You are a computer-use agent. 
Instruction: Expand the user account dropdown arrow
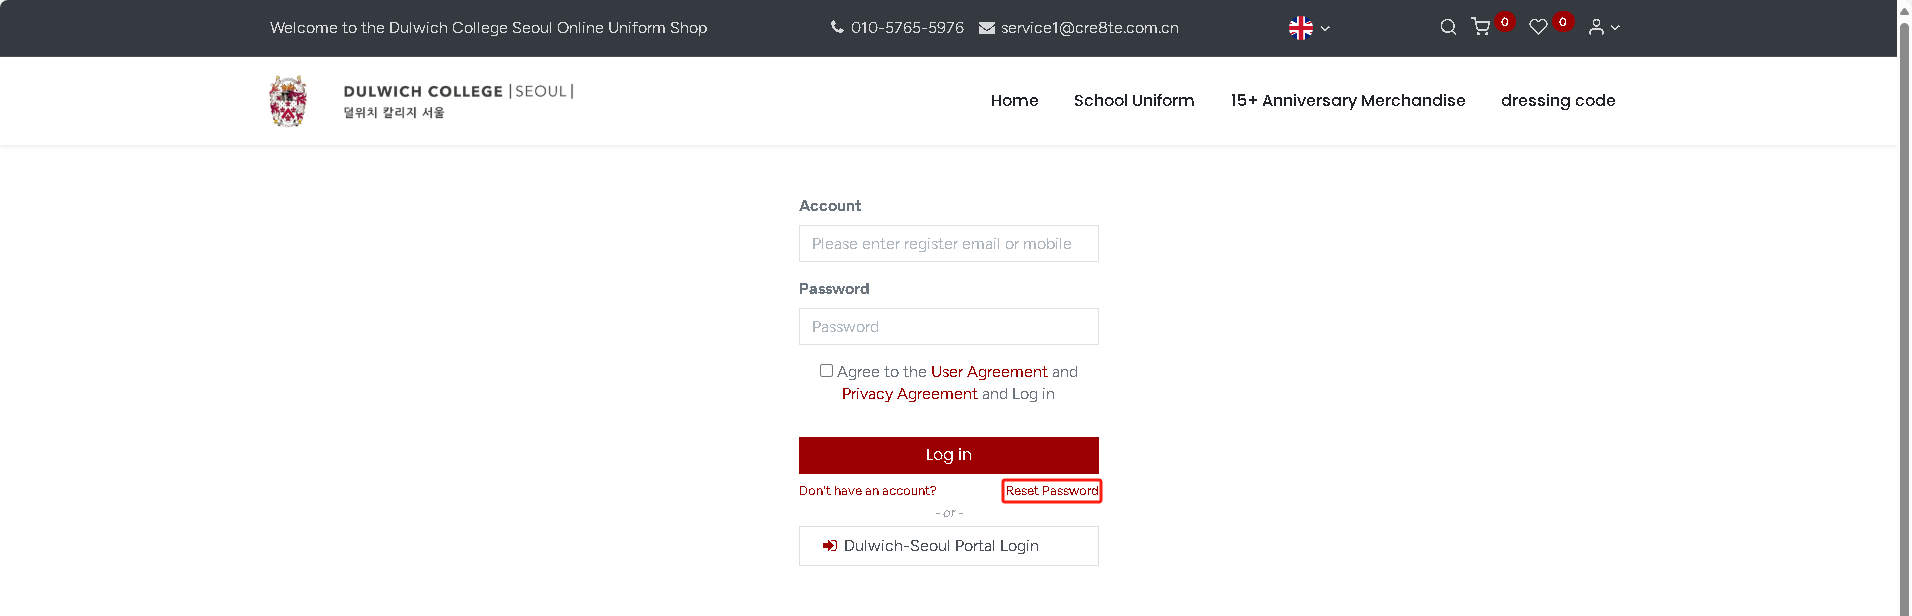(1615, 28)
